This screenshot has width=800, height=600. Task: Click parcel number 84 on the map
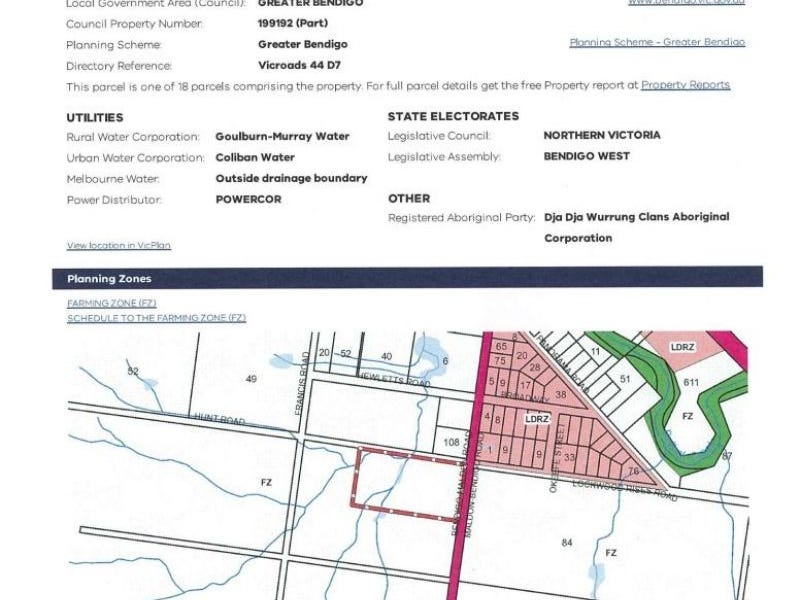(567, 543)
